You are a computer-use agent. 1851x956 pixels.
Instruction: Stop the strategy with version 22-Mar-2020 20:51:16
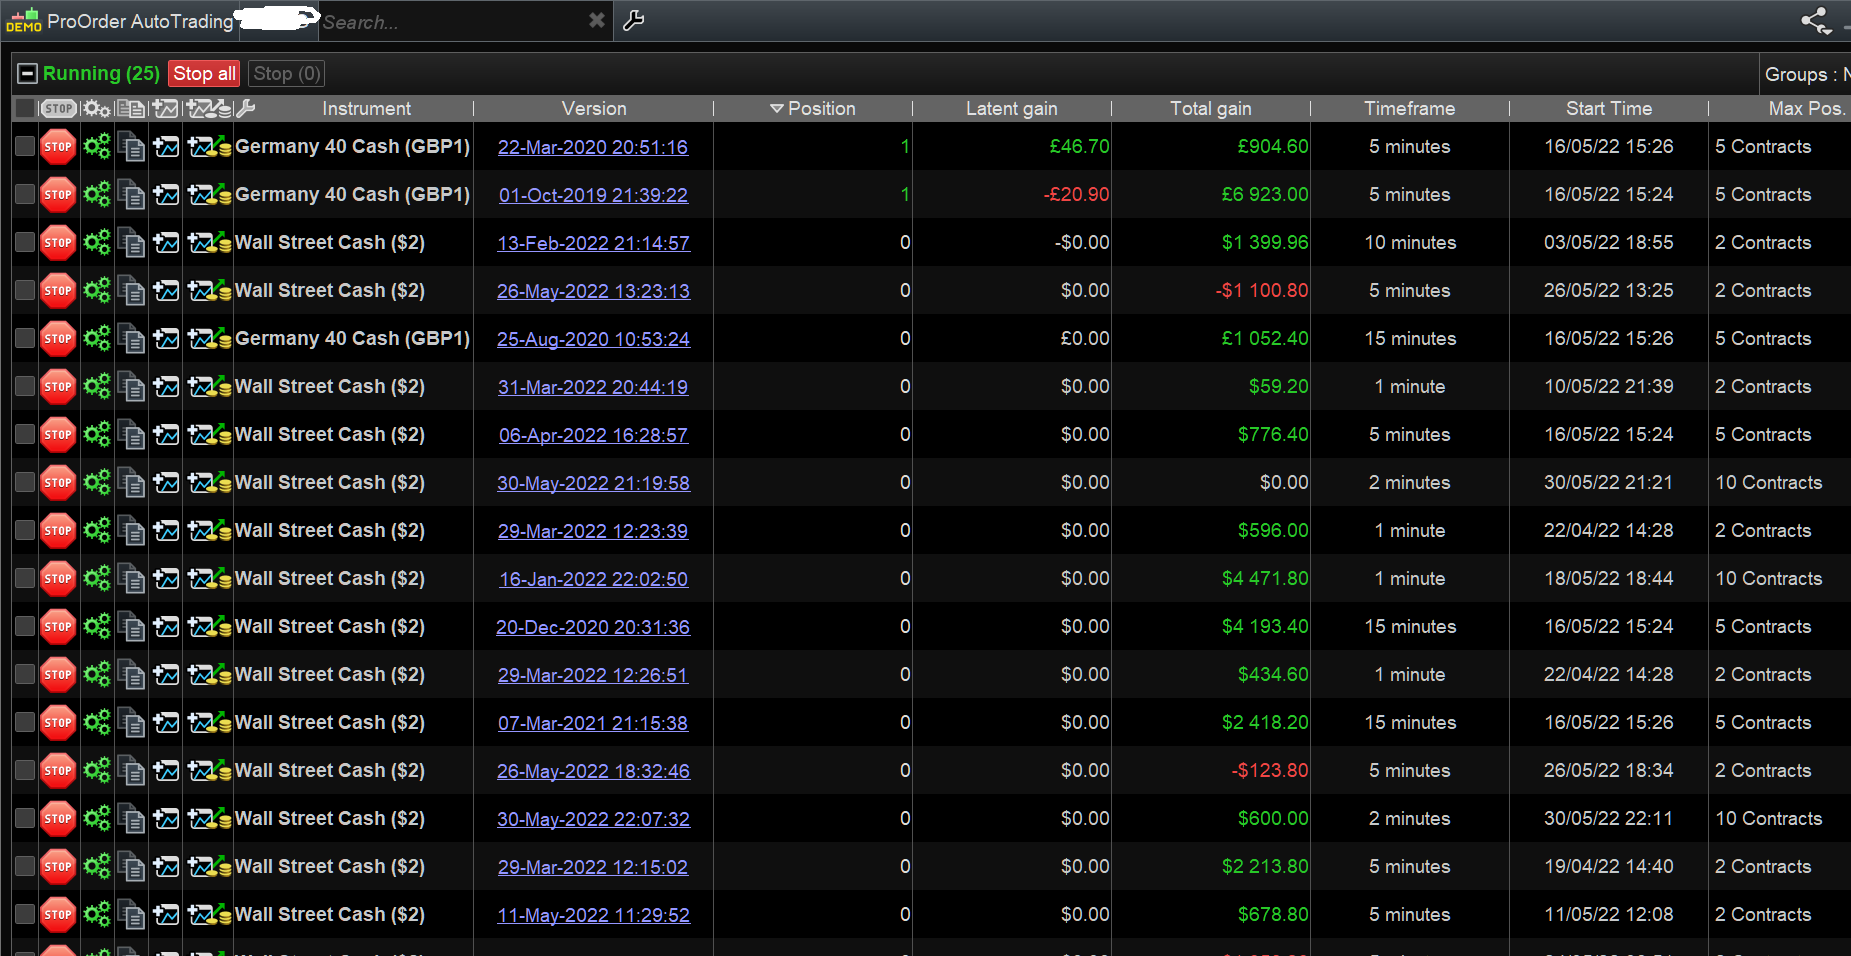coord(58,147)
